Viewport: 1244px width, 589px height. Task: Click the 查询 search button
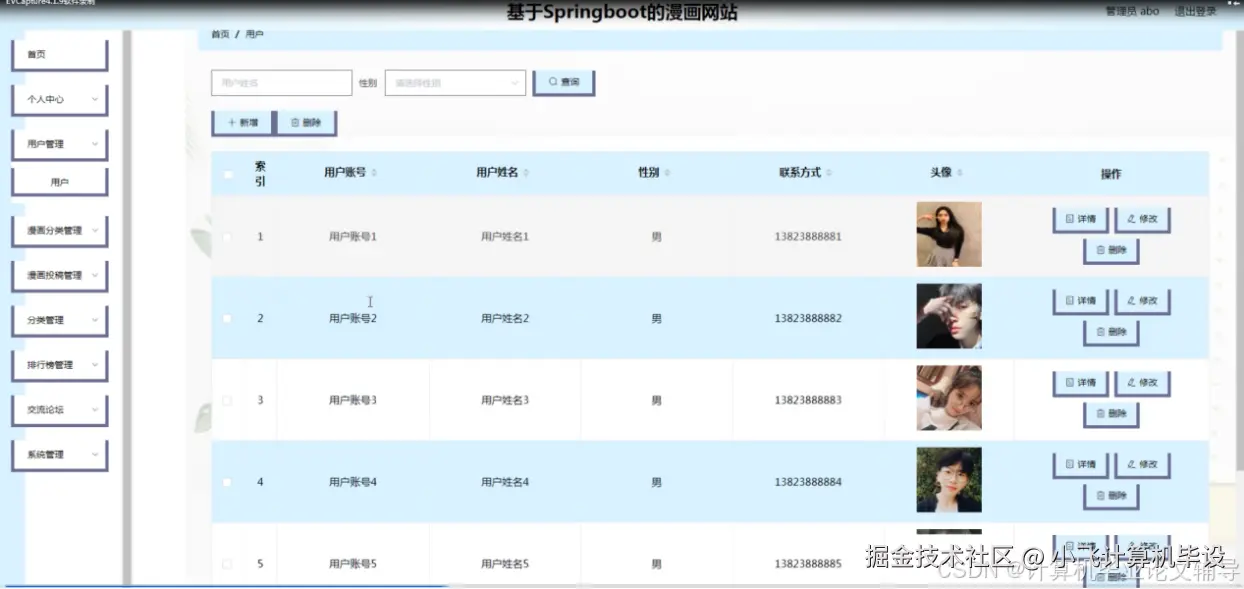pos(564,82)
